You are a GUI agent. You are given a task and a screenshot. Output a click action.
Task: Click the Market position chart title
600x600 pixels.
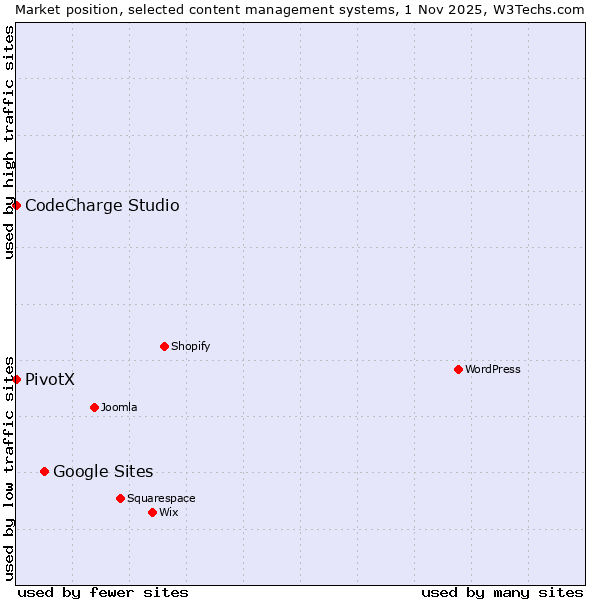click(300, 9)
